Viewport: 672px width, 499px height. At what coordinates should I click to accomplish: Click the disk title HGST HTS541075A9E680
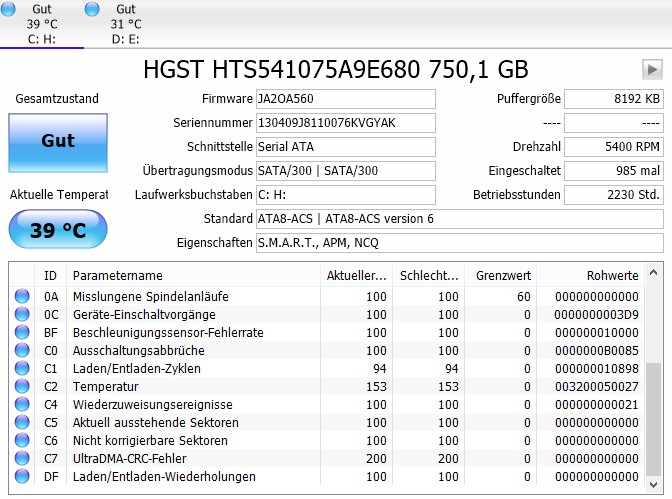336,69
